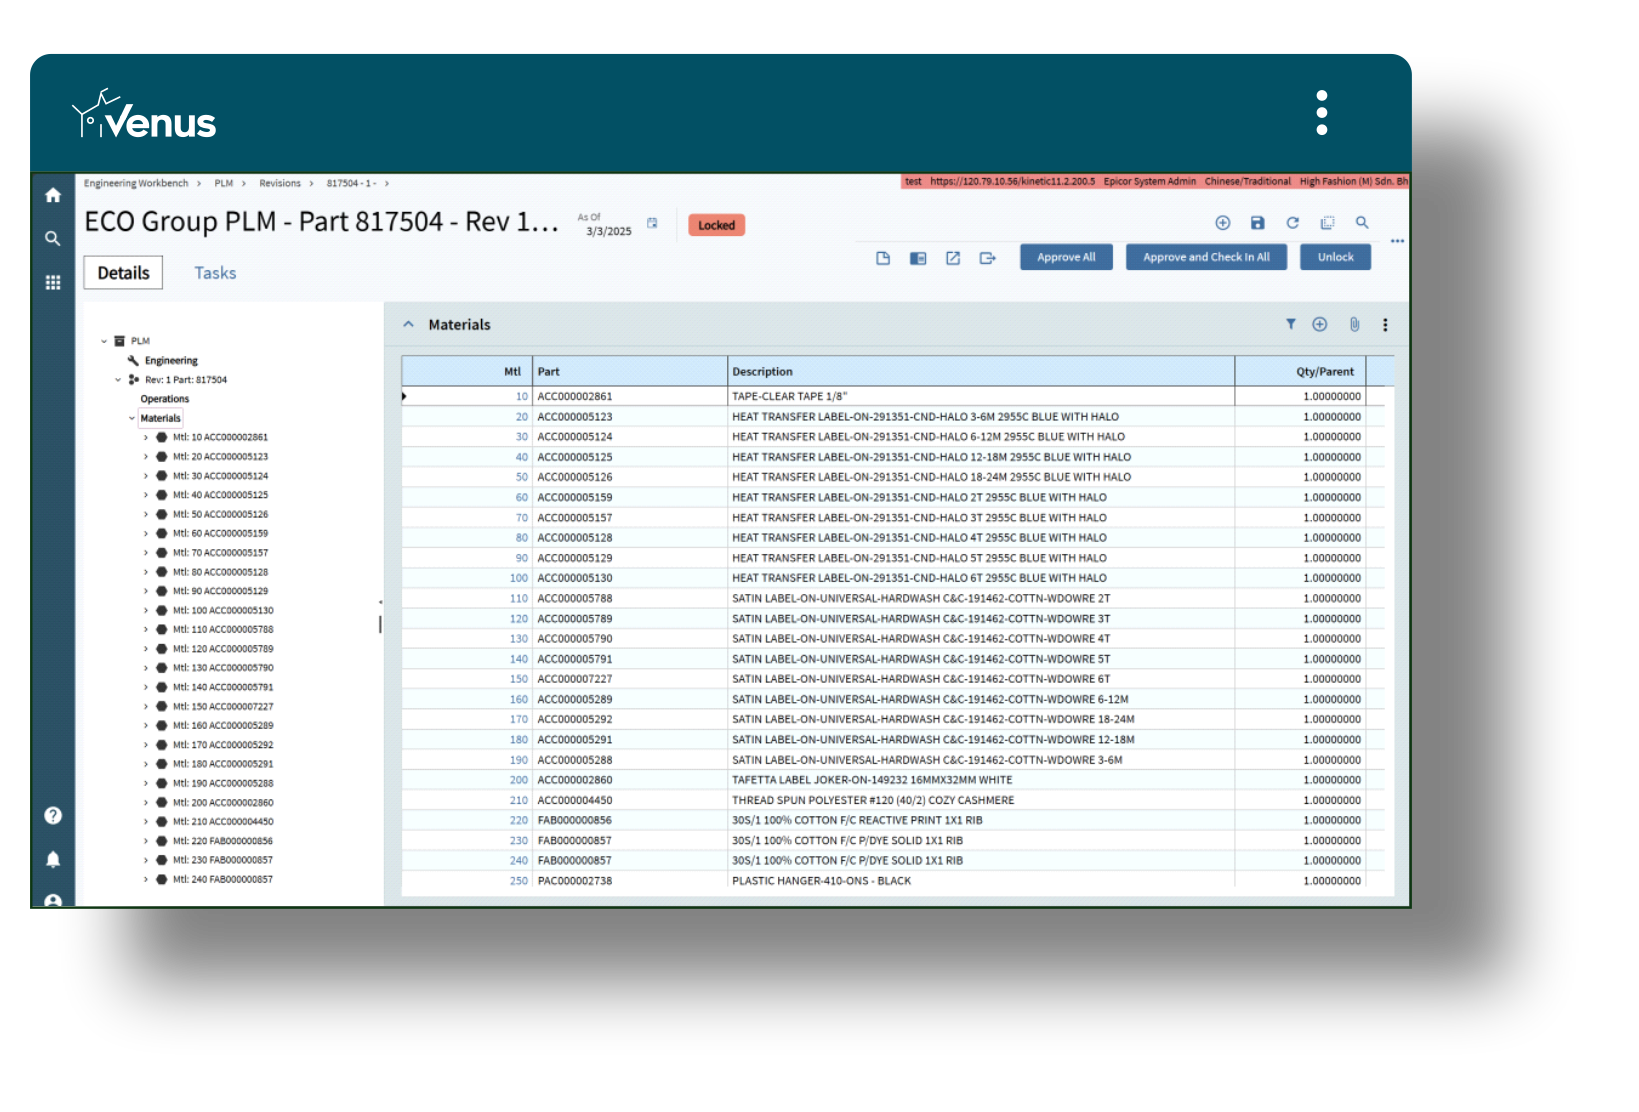Expand Mtl: 10 ACC000002861 in the tree
The width and height of the screenshot is (1639, 1112).
[x=145, y=437]
